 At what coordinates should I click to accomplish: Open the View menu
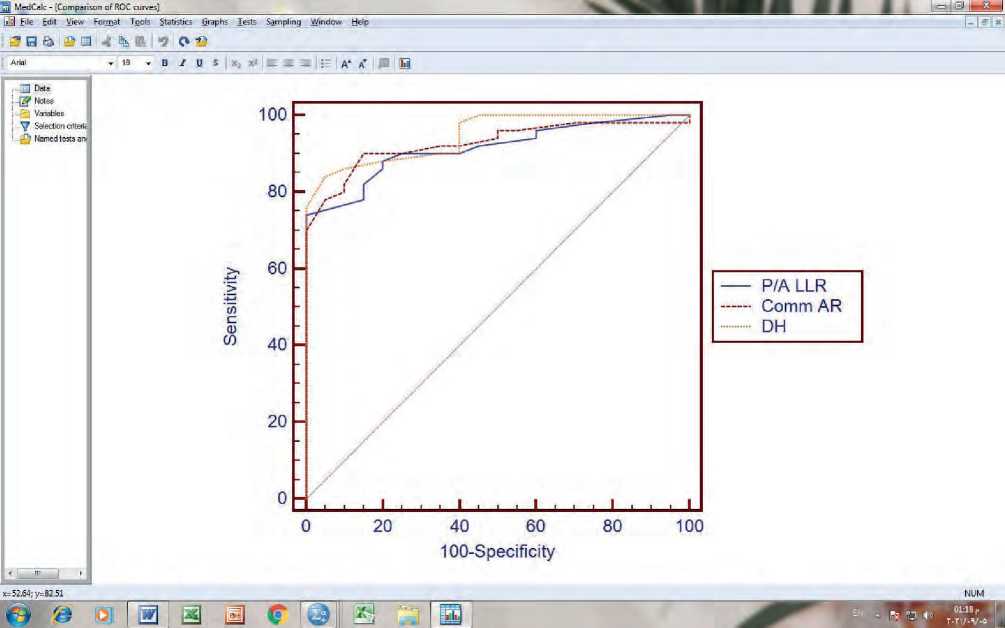coord(75,22)
